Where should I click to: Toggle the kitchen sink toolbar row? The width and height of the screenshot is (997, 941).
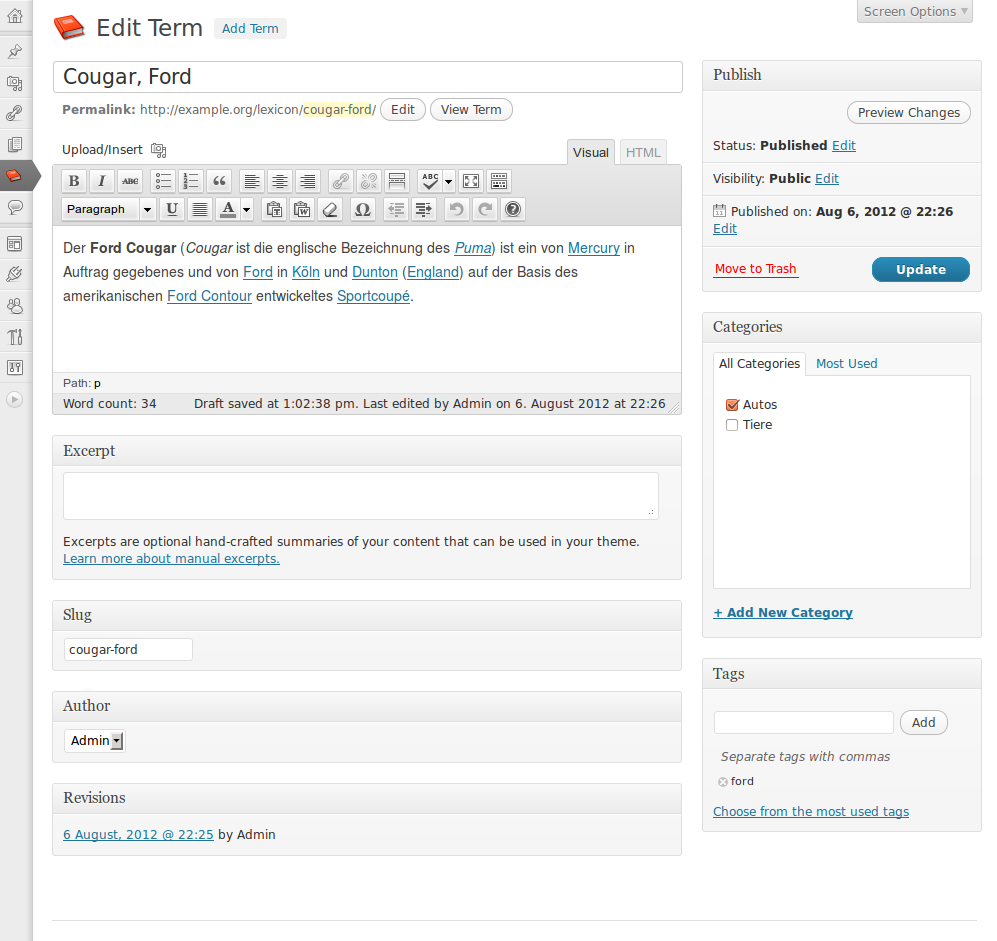coord(499,181)
